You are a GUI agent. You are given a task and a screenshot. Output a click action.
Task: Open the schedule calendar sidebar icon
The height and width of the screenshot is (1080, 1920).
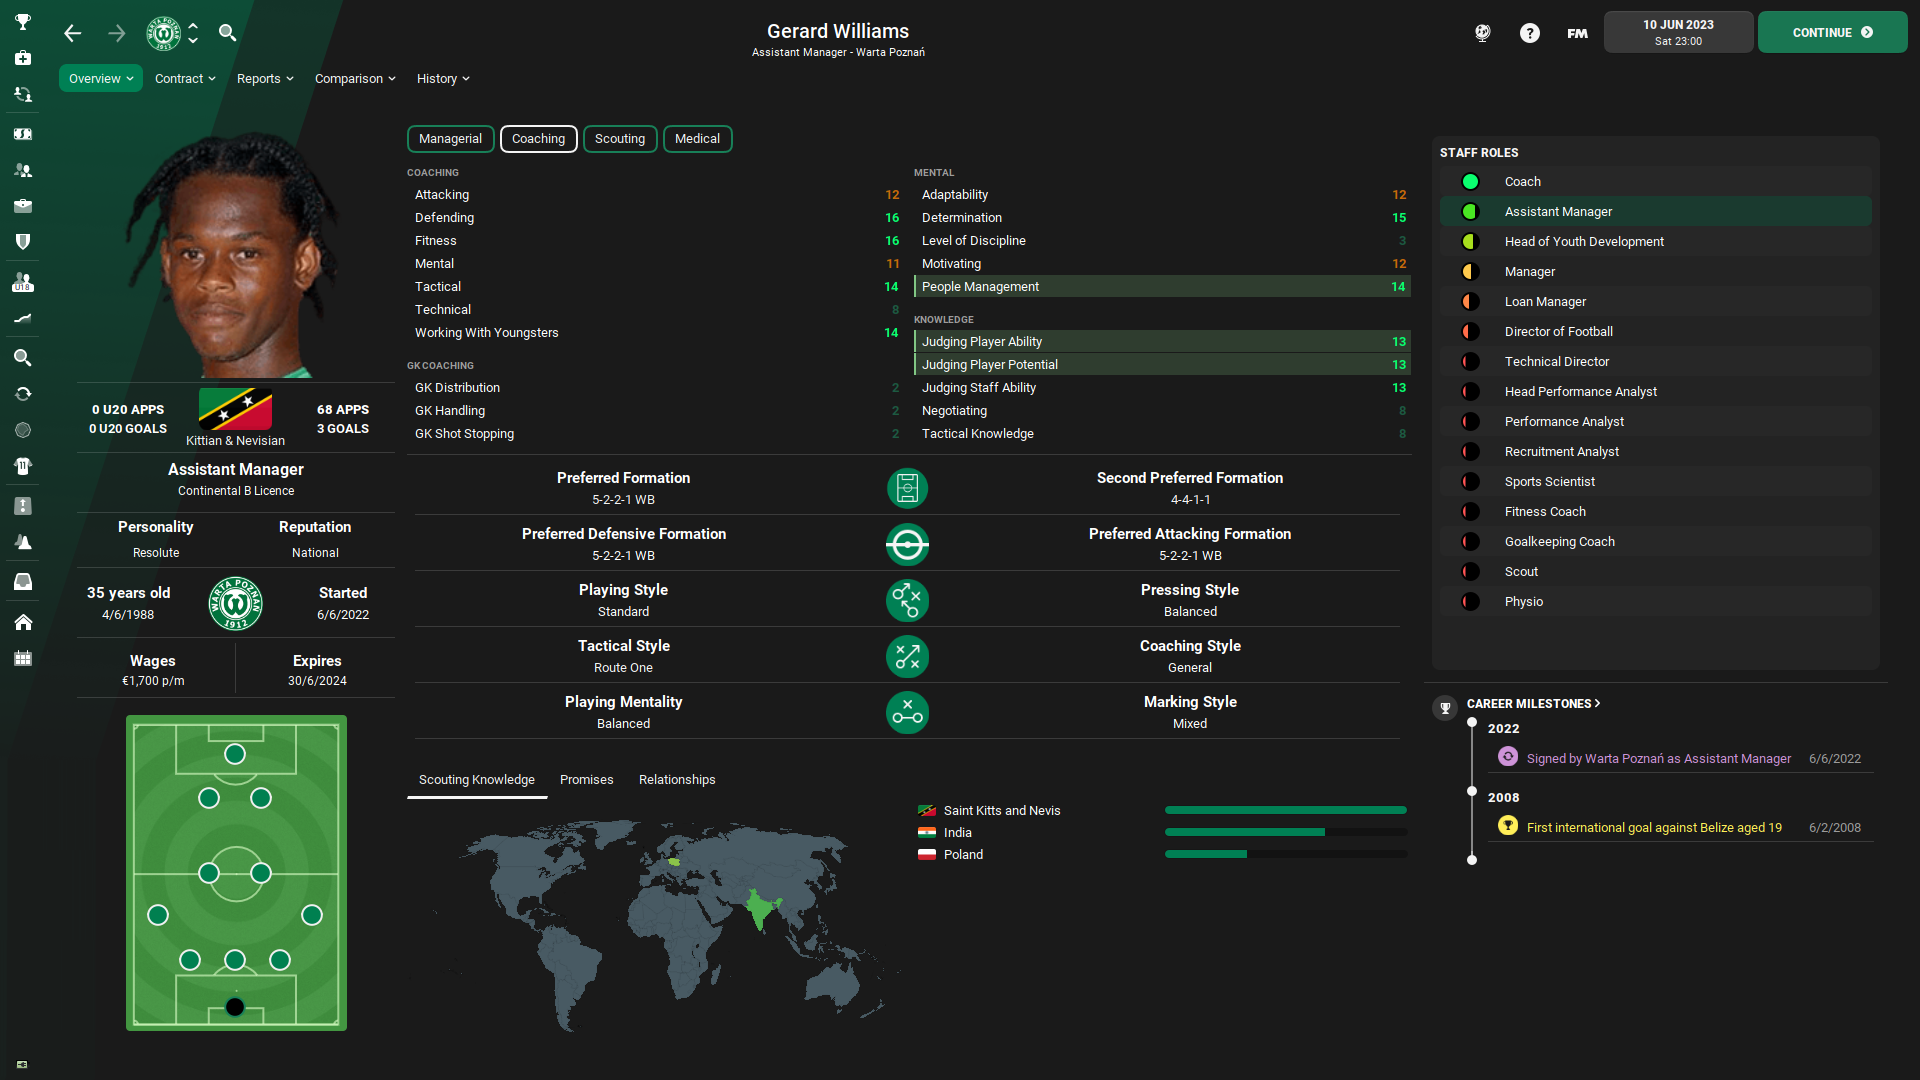tap(22, 658)
